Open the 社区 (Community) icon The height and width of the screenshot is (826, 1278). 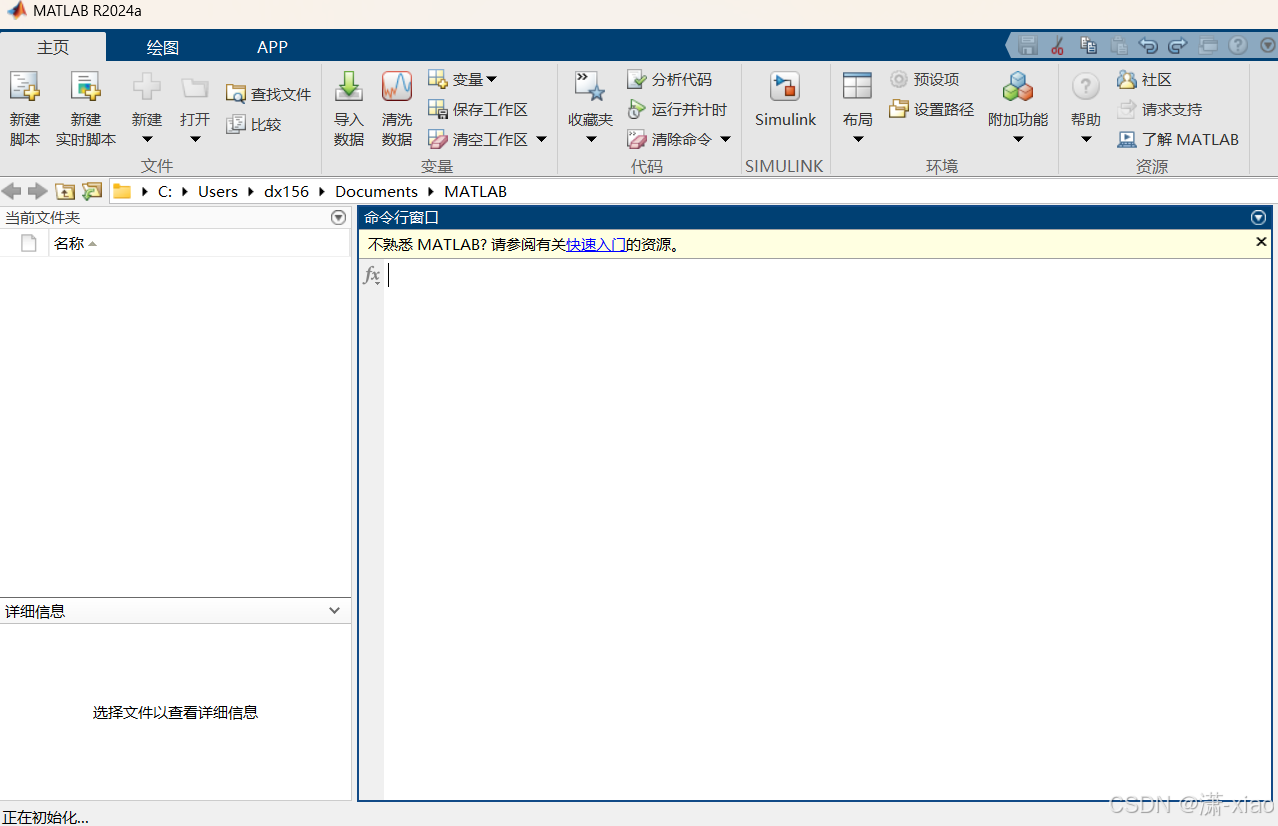(1127, 79)
